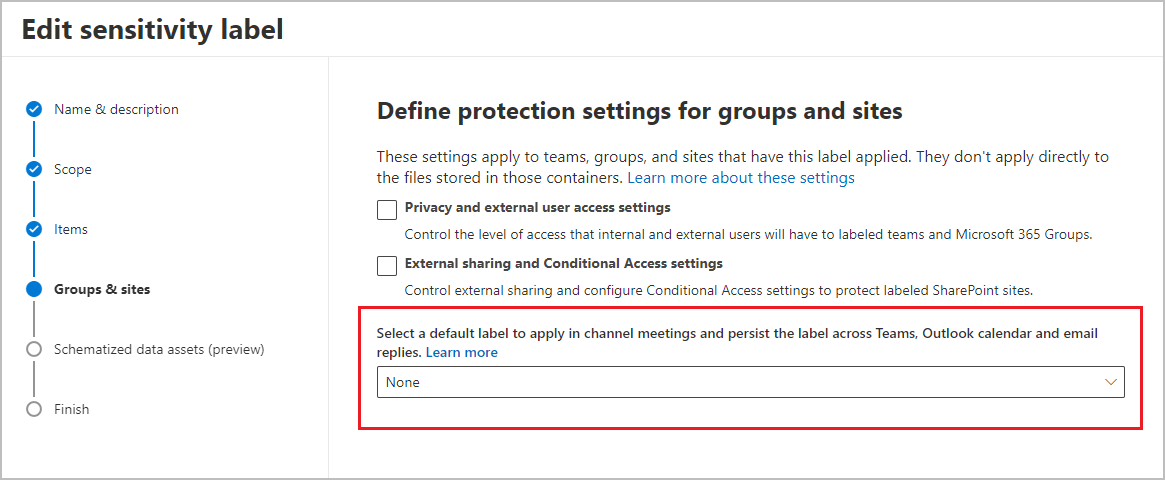Screen dimensions: 1165x480
Task: Select the Groups & sites step
Action: click(102, 289)
